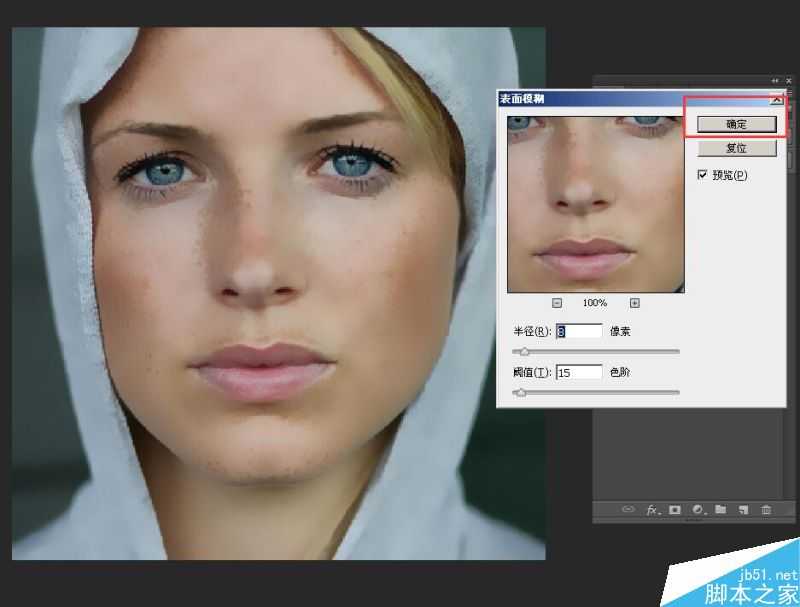Zoom out the Surface Blur preview

click(557, 303)
